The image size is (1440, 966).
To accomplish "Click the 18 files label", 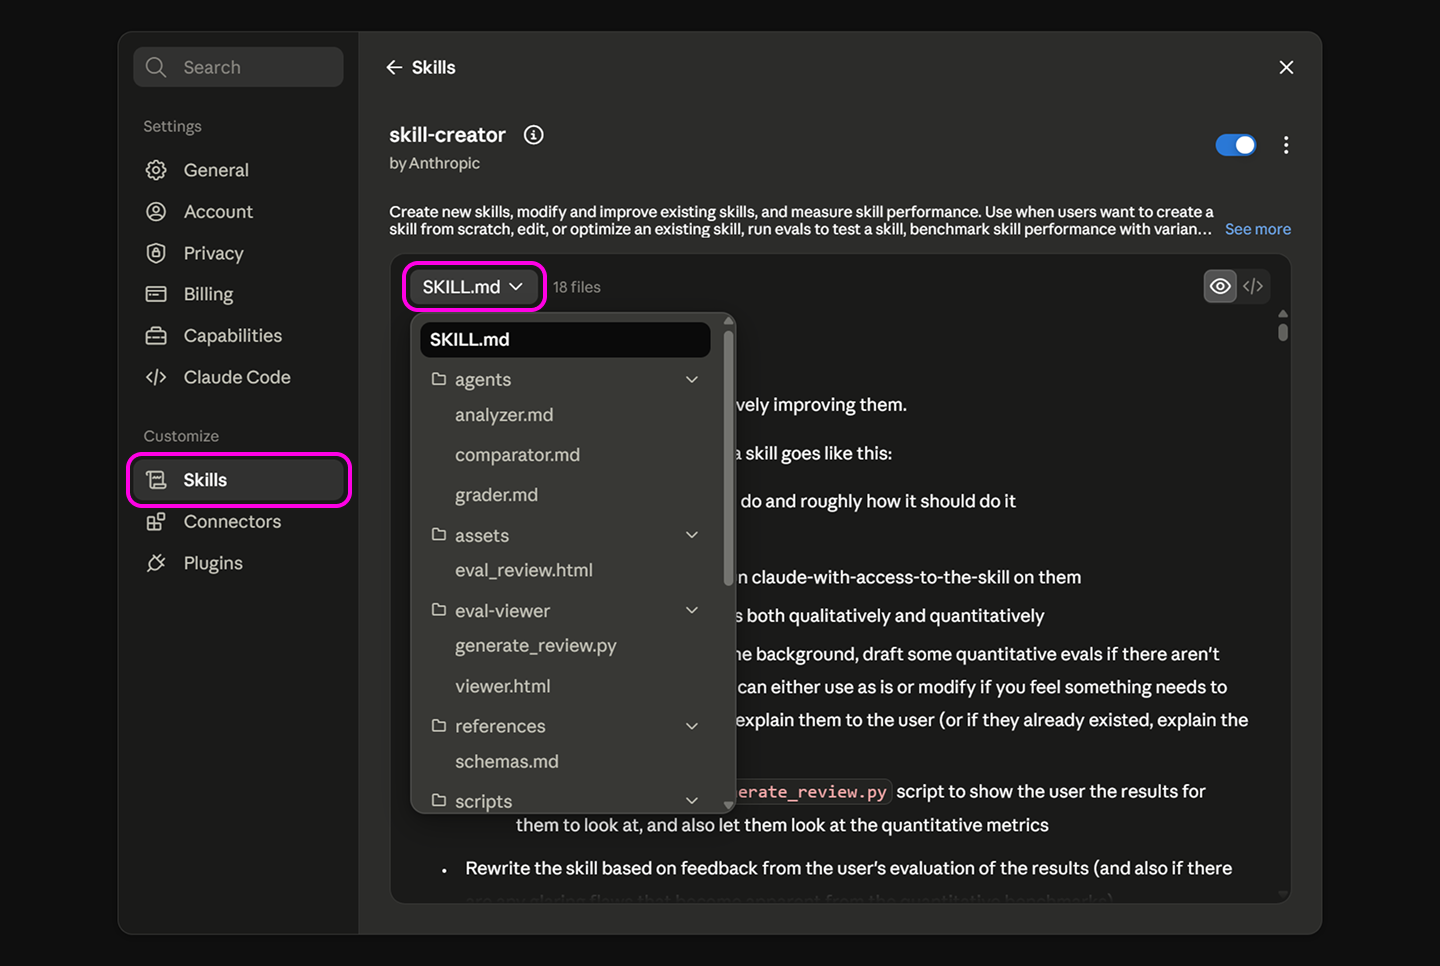I will coord(577,287).
